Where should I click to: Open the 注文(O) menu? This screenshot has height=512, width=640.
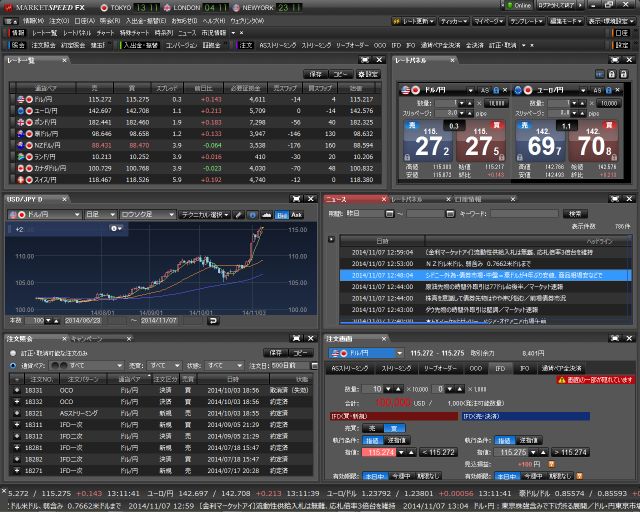(x=59, y=20)
